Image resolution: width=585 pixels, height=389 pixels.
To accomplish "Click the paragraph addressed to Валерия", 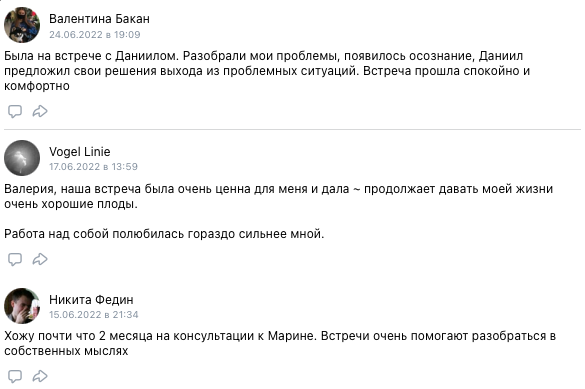I will (278, 197).
